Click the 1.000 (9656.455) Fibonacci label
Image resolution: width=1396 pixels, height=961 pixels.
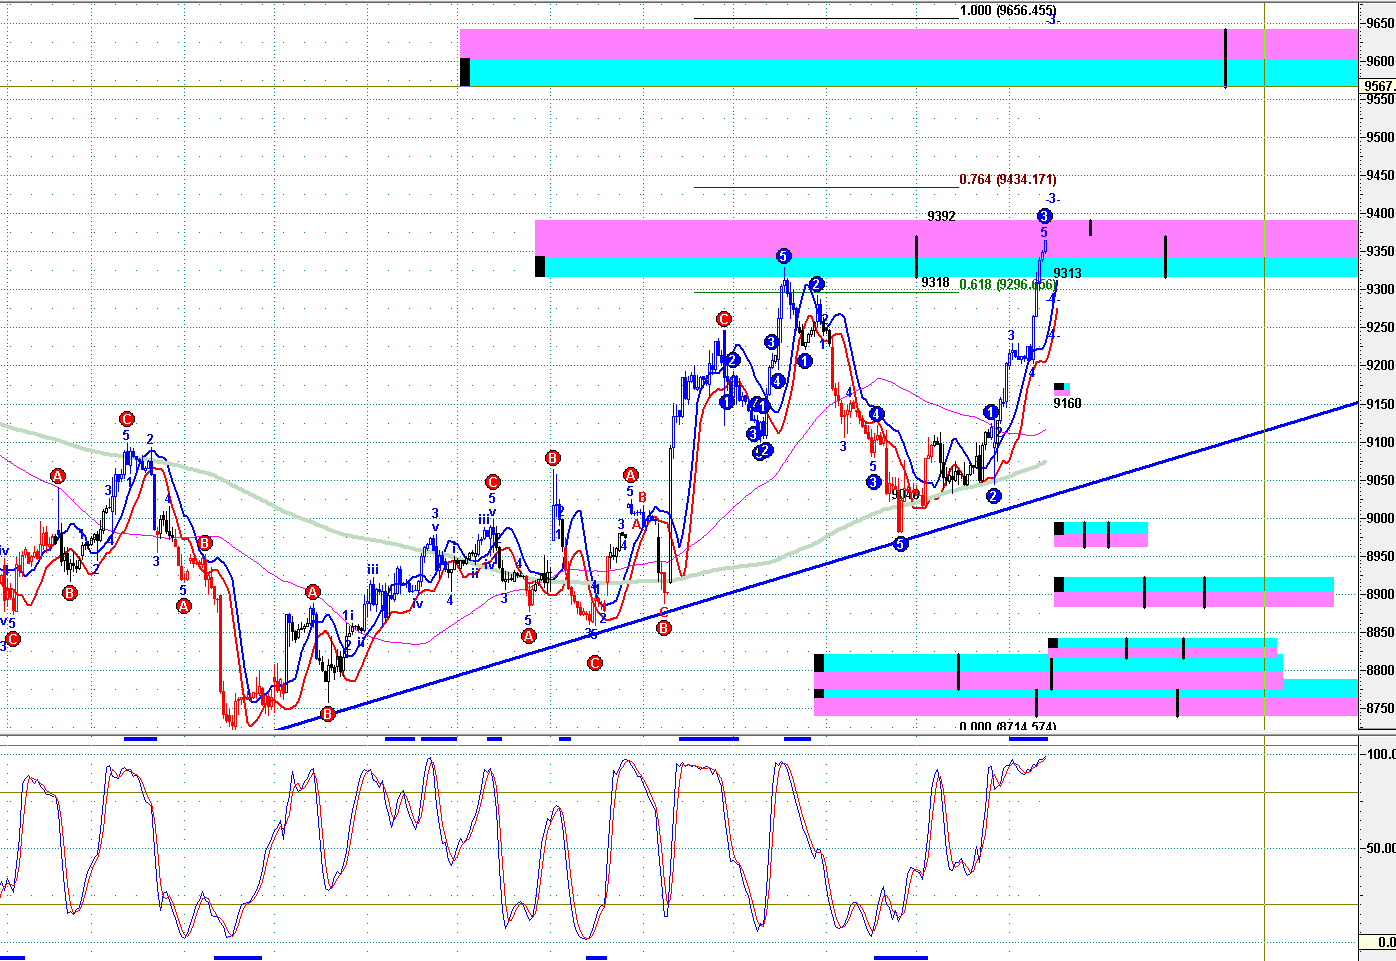pos(1007,11)
